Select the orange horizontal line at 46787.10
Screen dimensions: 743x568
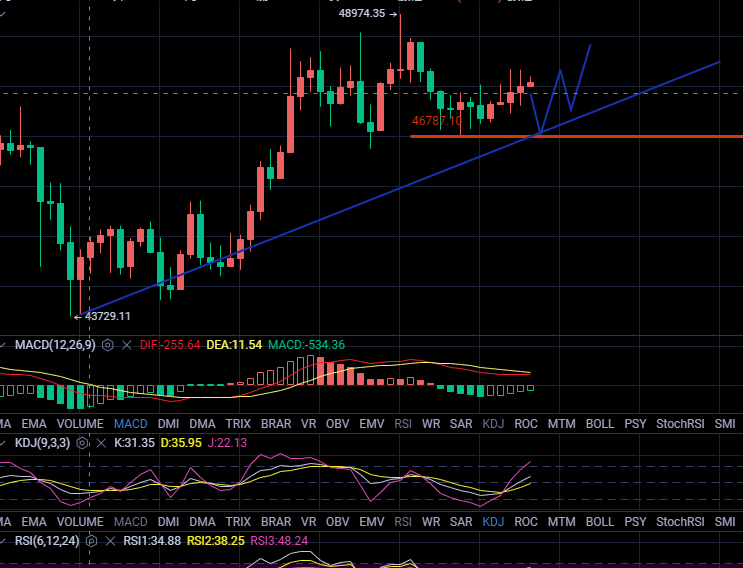tap(576, 136)
